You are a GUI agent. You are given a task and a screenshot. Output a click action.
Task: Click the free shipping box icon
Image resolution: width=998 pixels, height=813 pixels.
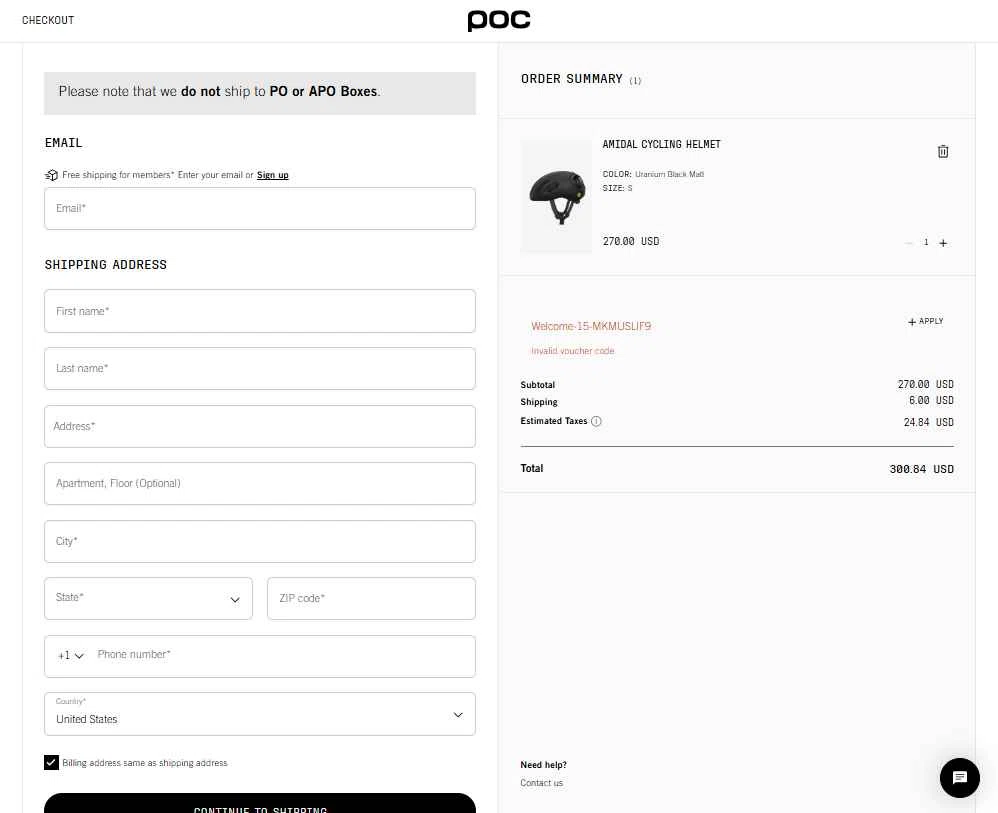click(52, 175)
